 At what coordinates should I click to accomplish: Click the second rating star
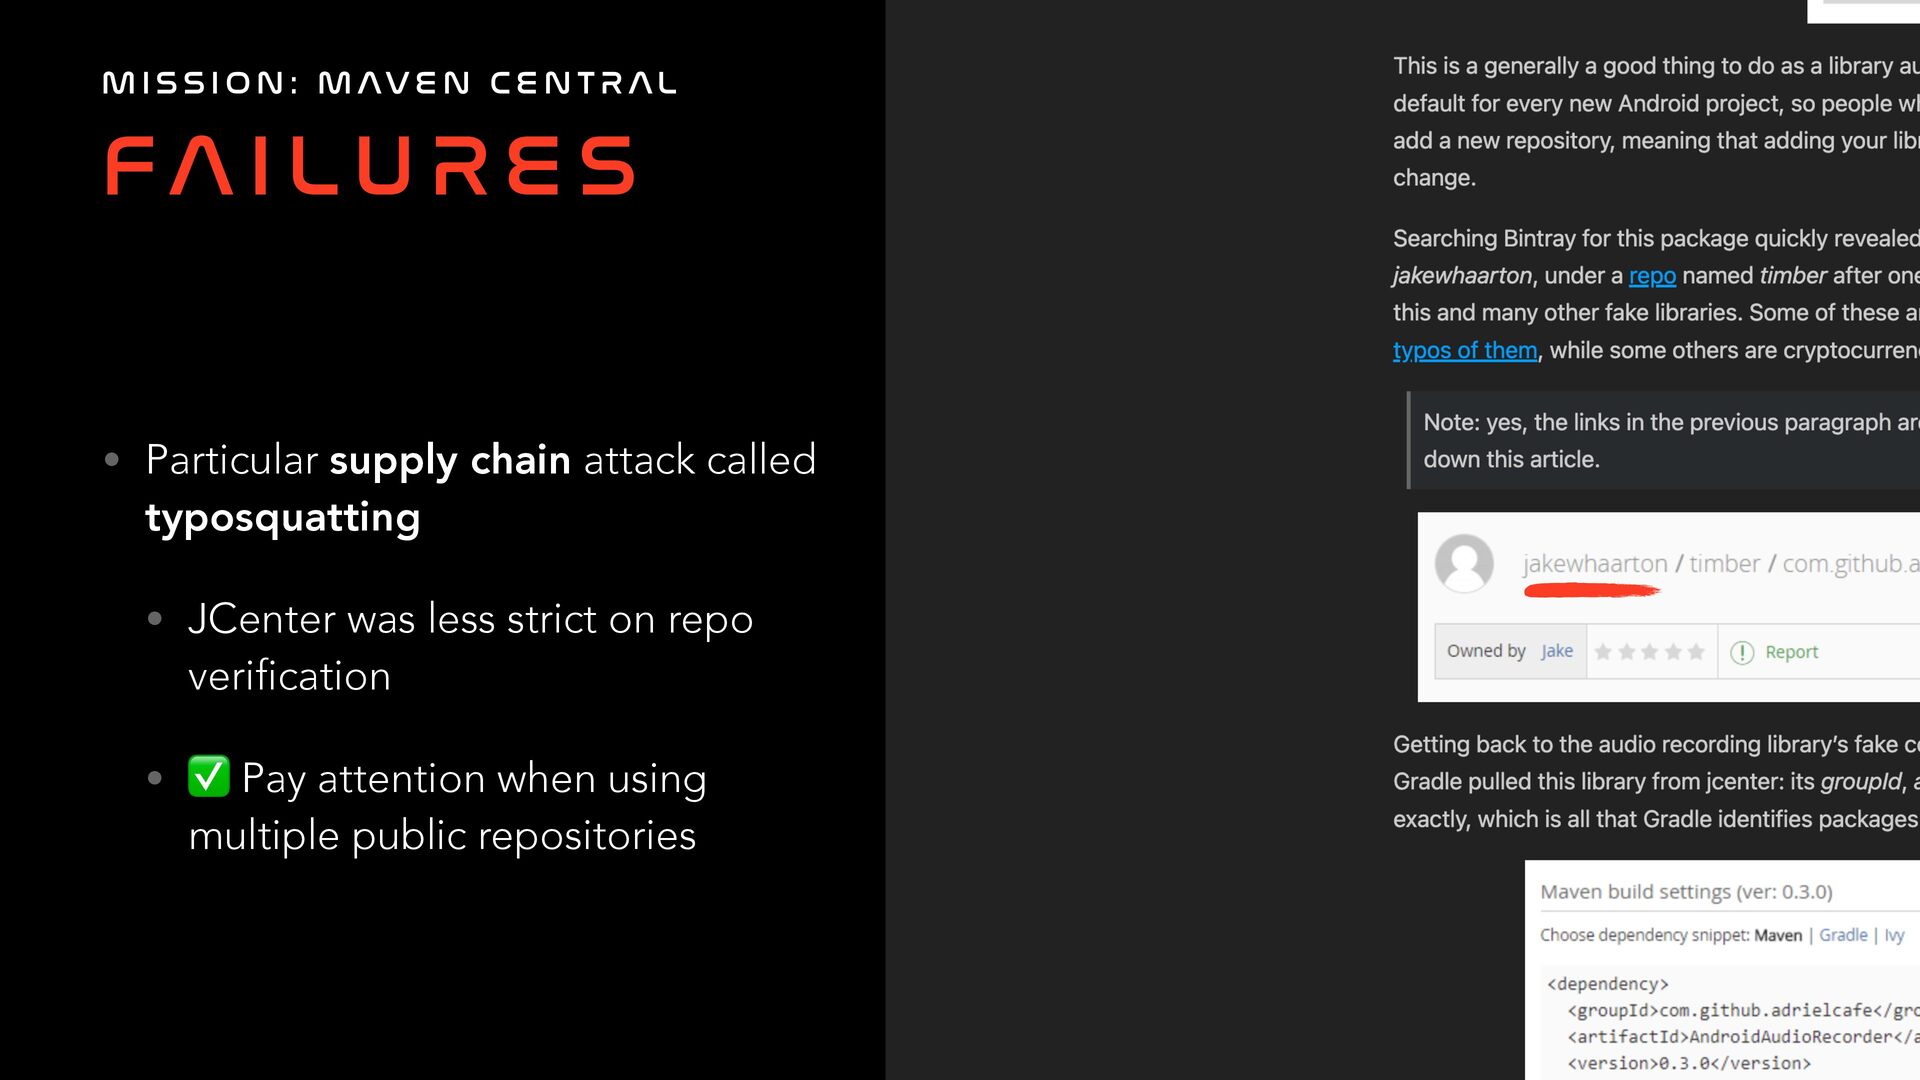[1627, 652]
